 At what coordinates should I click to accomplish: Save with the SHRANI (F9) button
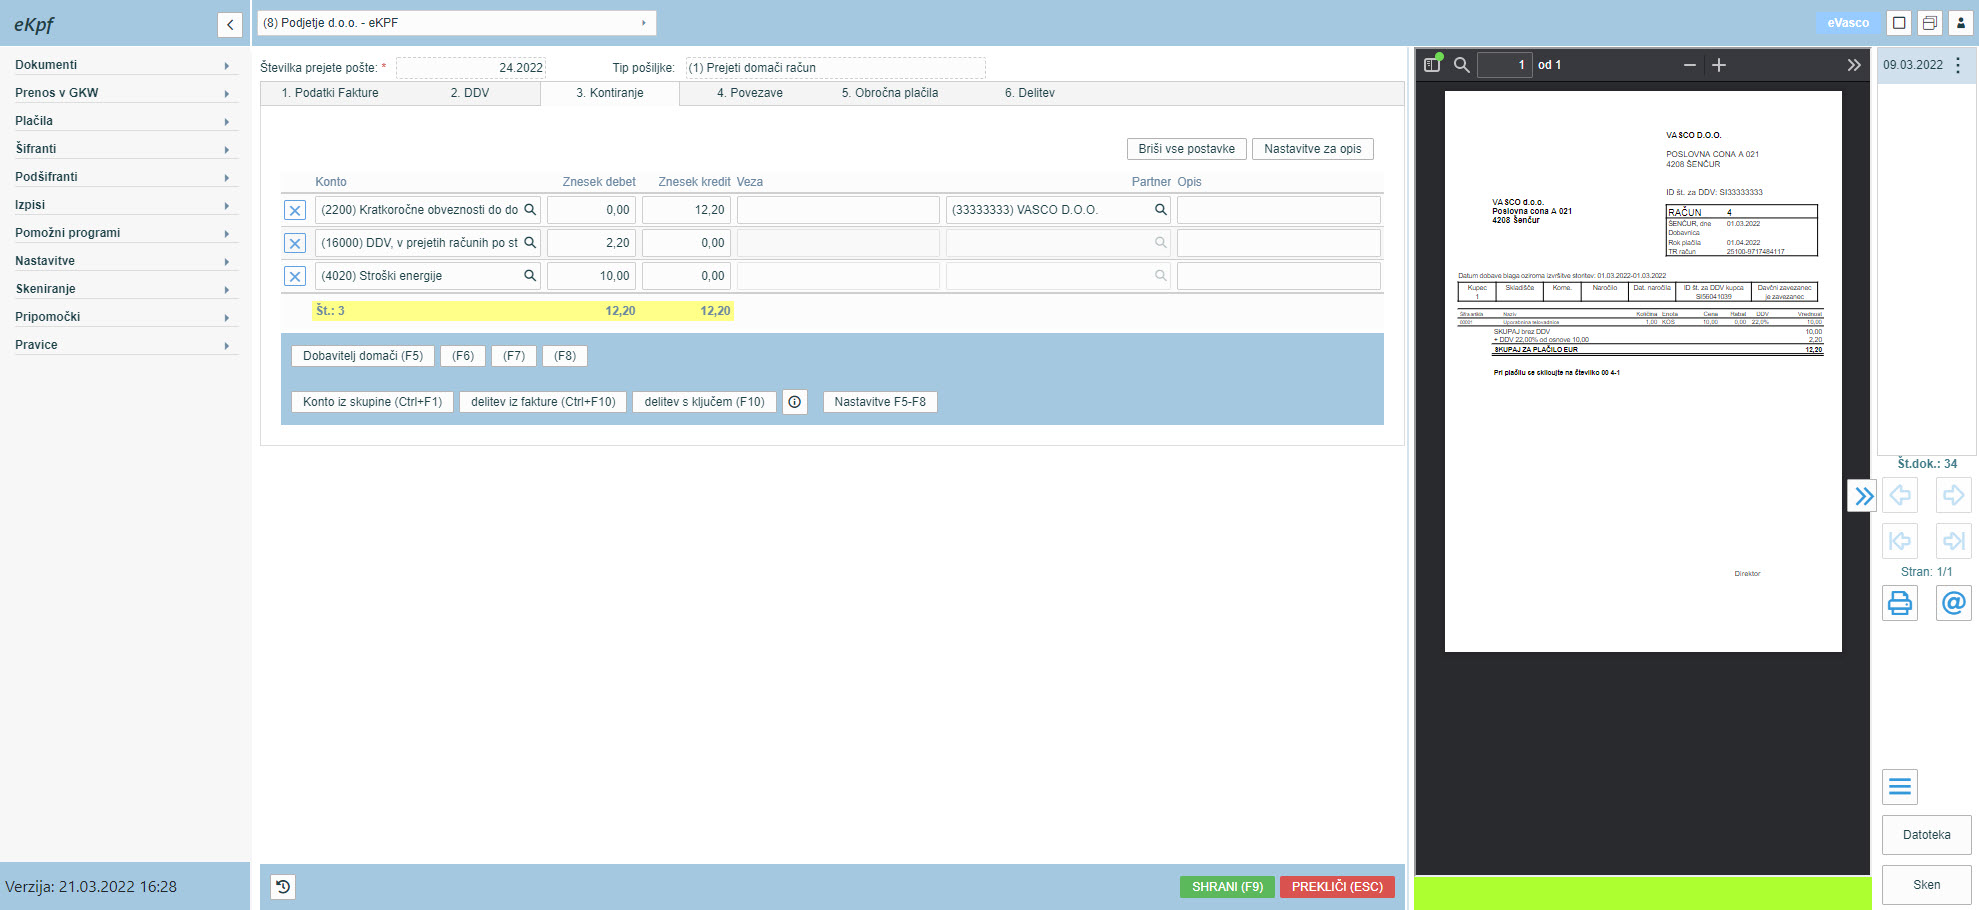(1227, 887)
